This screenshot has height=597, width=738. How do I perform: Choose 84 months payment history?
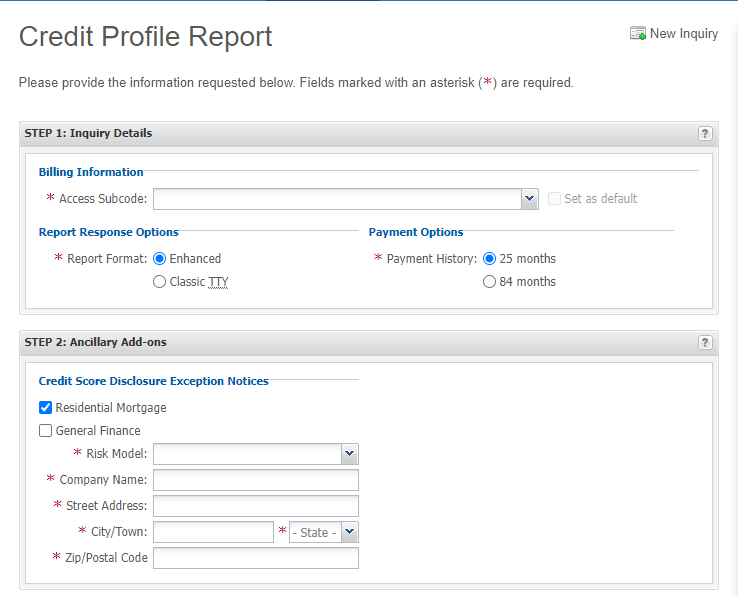(489, 282)
